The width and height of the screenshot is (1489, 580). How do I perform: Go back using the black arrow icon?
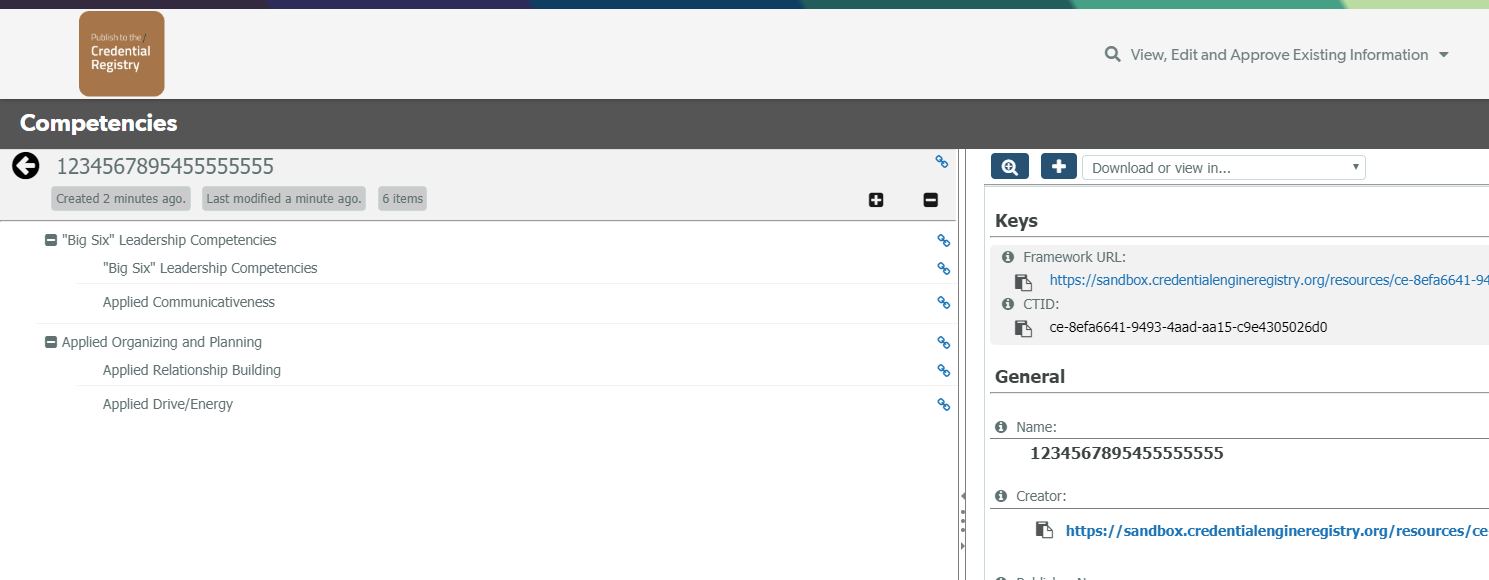pyautogui.click(x=26, y=166)
